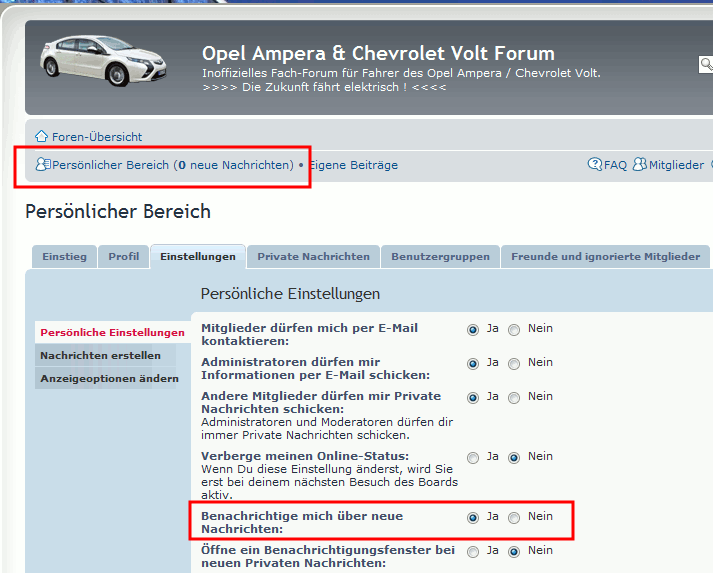The height and width of the screenshot is (573, 713).
Task: Click the Mitglieder people icon
Action: coord(640,164)
